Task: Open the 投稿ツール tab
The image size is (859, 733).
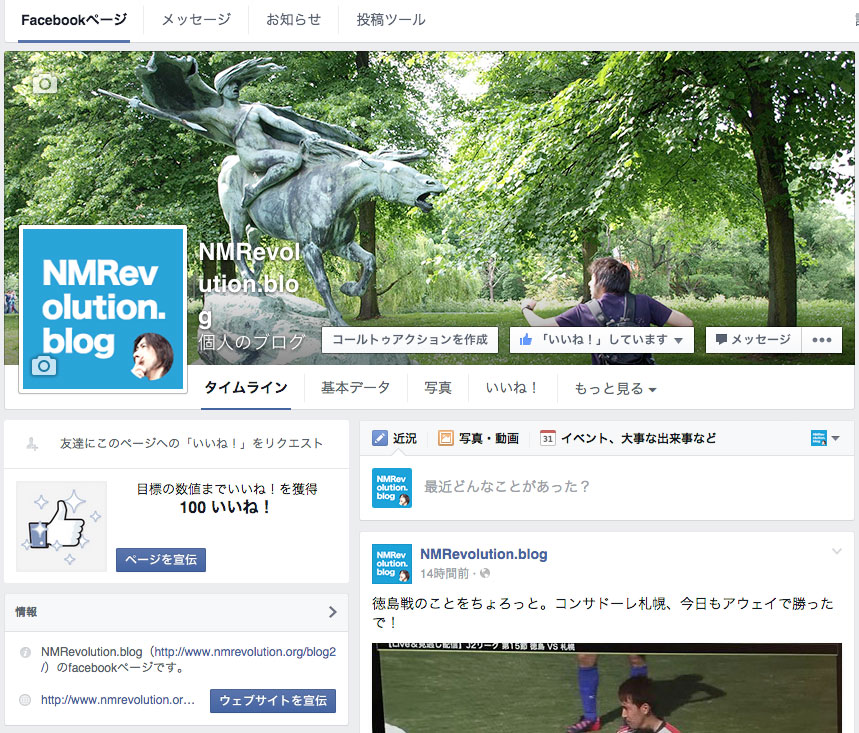Action: pyautogui.click(x=391, y=20)
